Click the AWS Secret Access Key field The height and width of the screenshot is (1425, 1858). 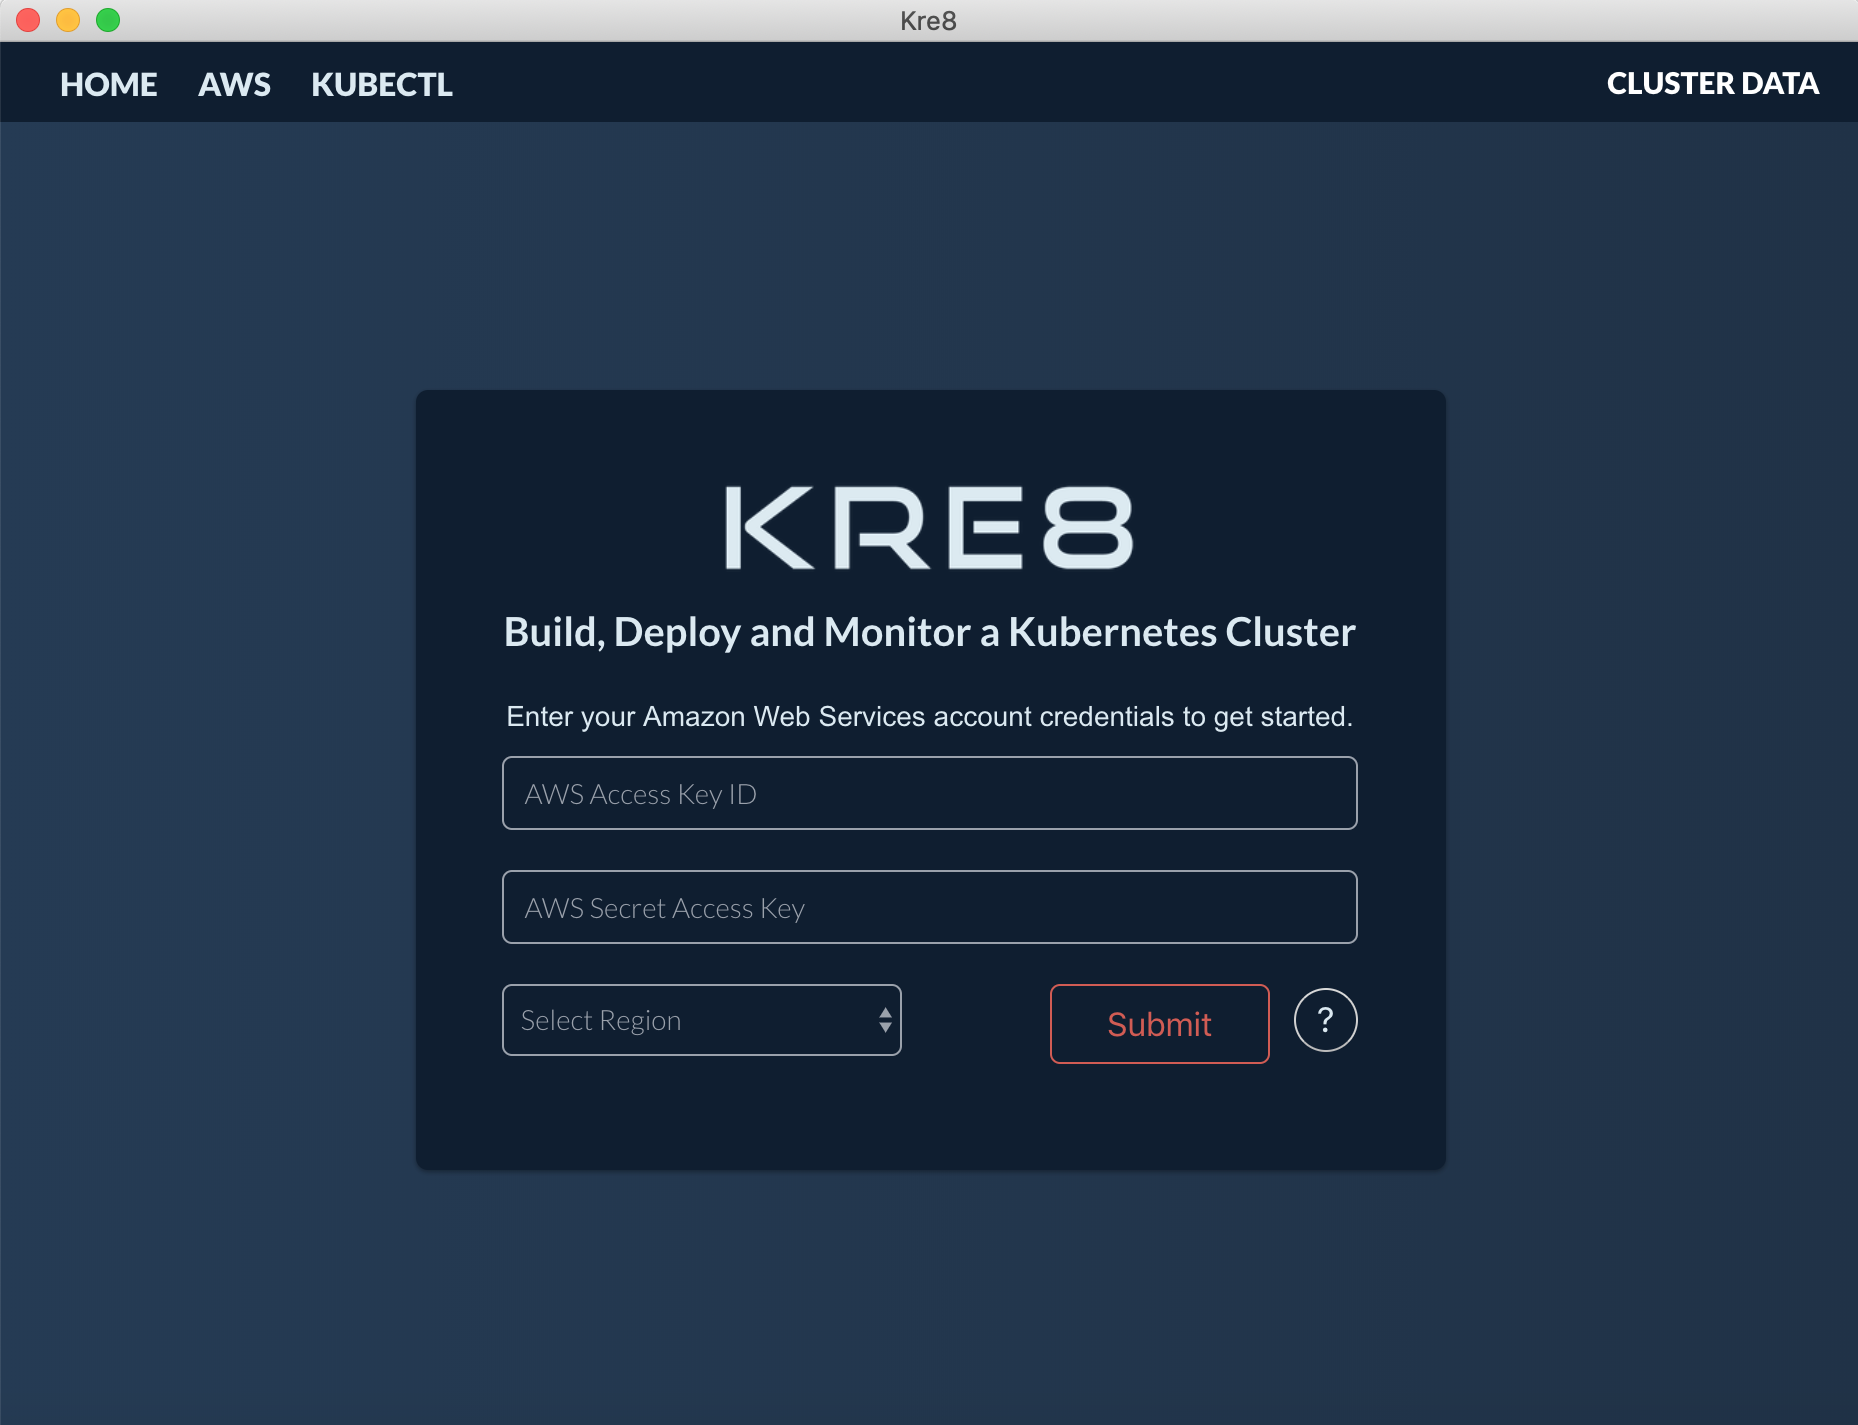pos(929,907)
